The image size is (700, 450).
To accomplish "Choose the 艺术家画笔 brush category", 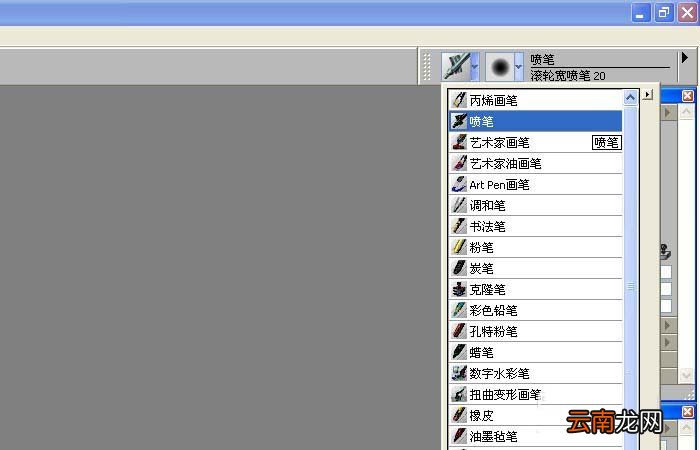I will pos(535,142).
